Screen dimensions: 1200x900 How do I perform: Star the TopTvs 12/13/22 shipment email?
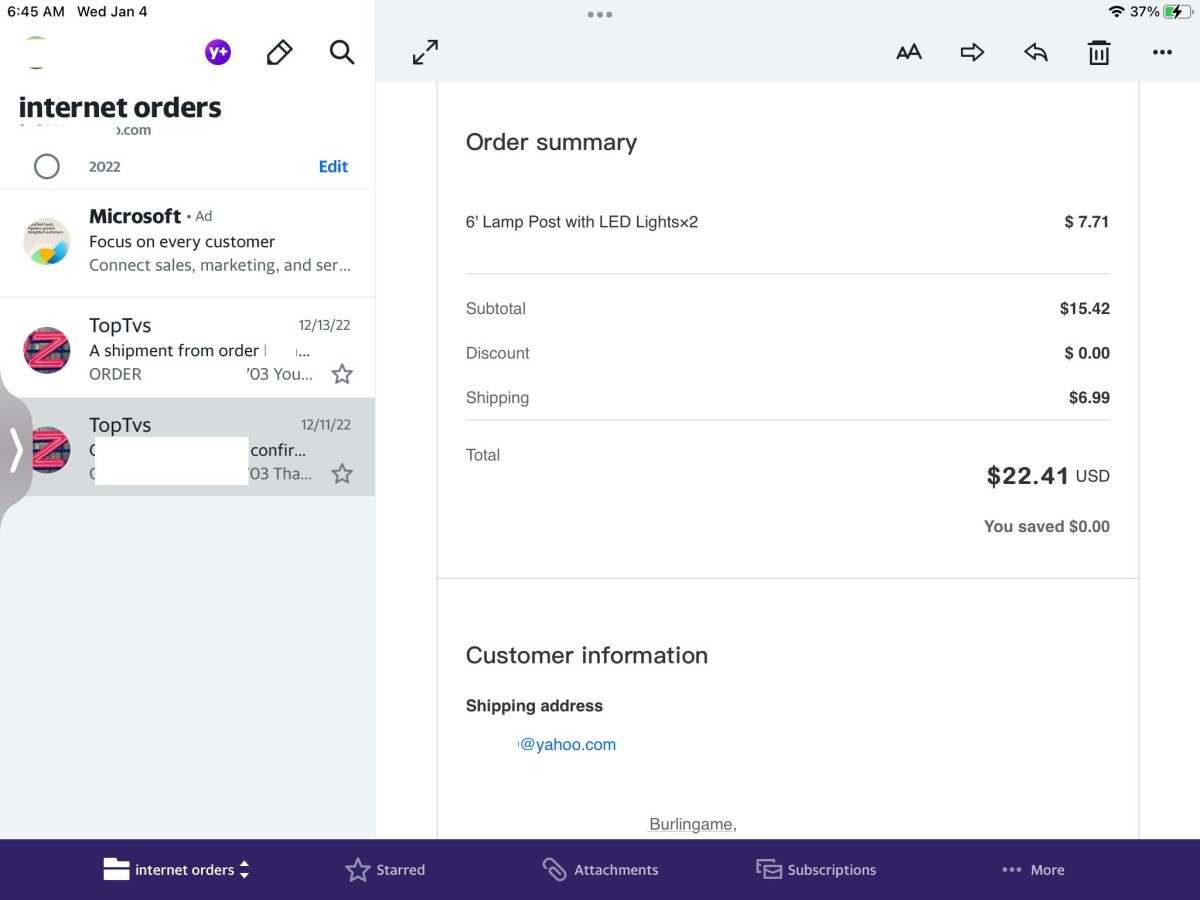tap(342, 374)
